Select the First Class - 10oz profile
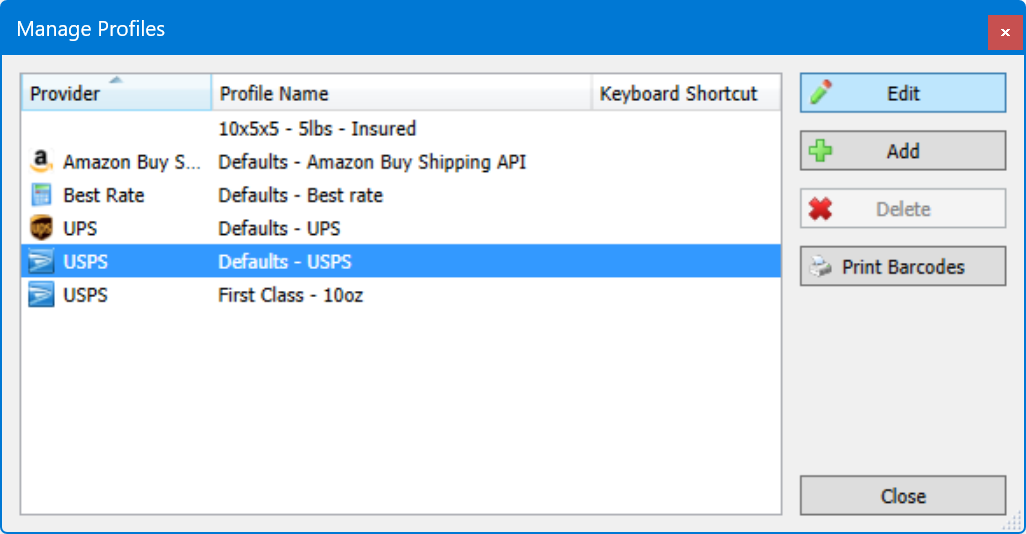 tap(400, 295)
